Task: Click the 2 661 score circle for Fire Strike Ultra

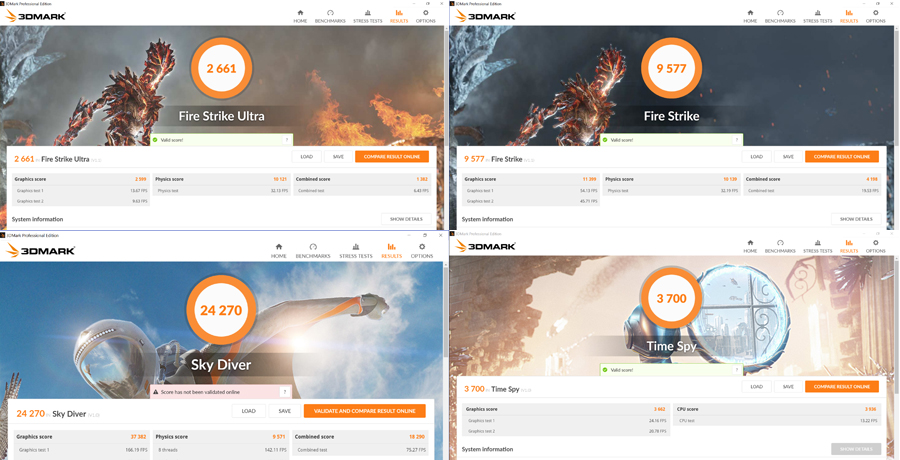Action: (x=222, y=69)
